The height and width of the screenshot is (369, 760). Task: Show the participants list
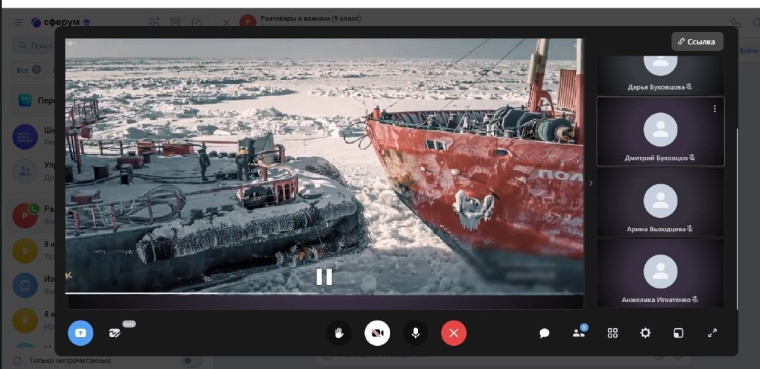coord(579,333)
